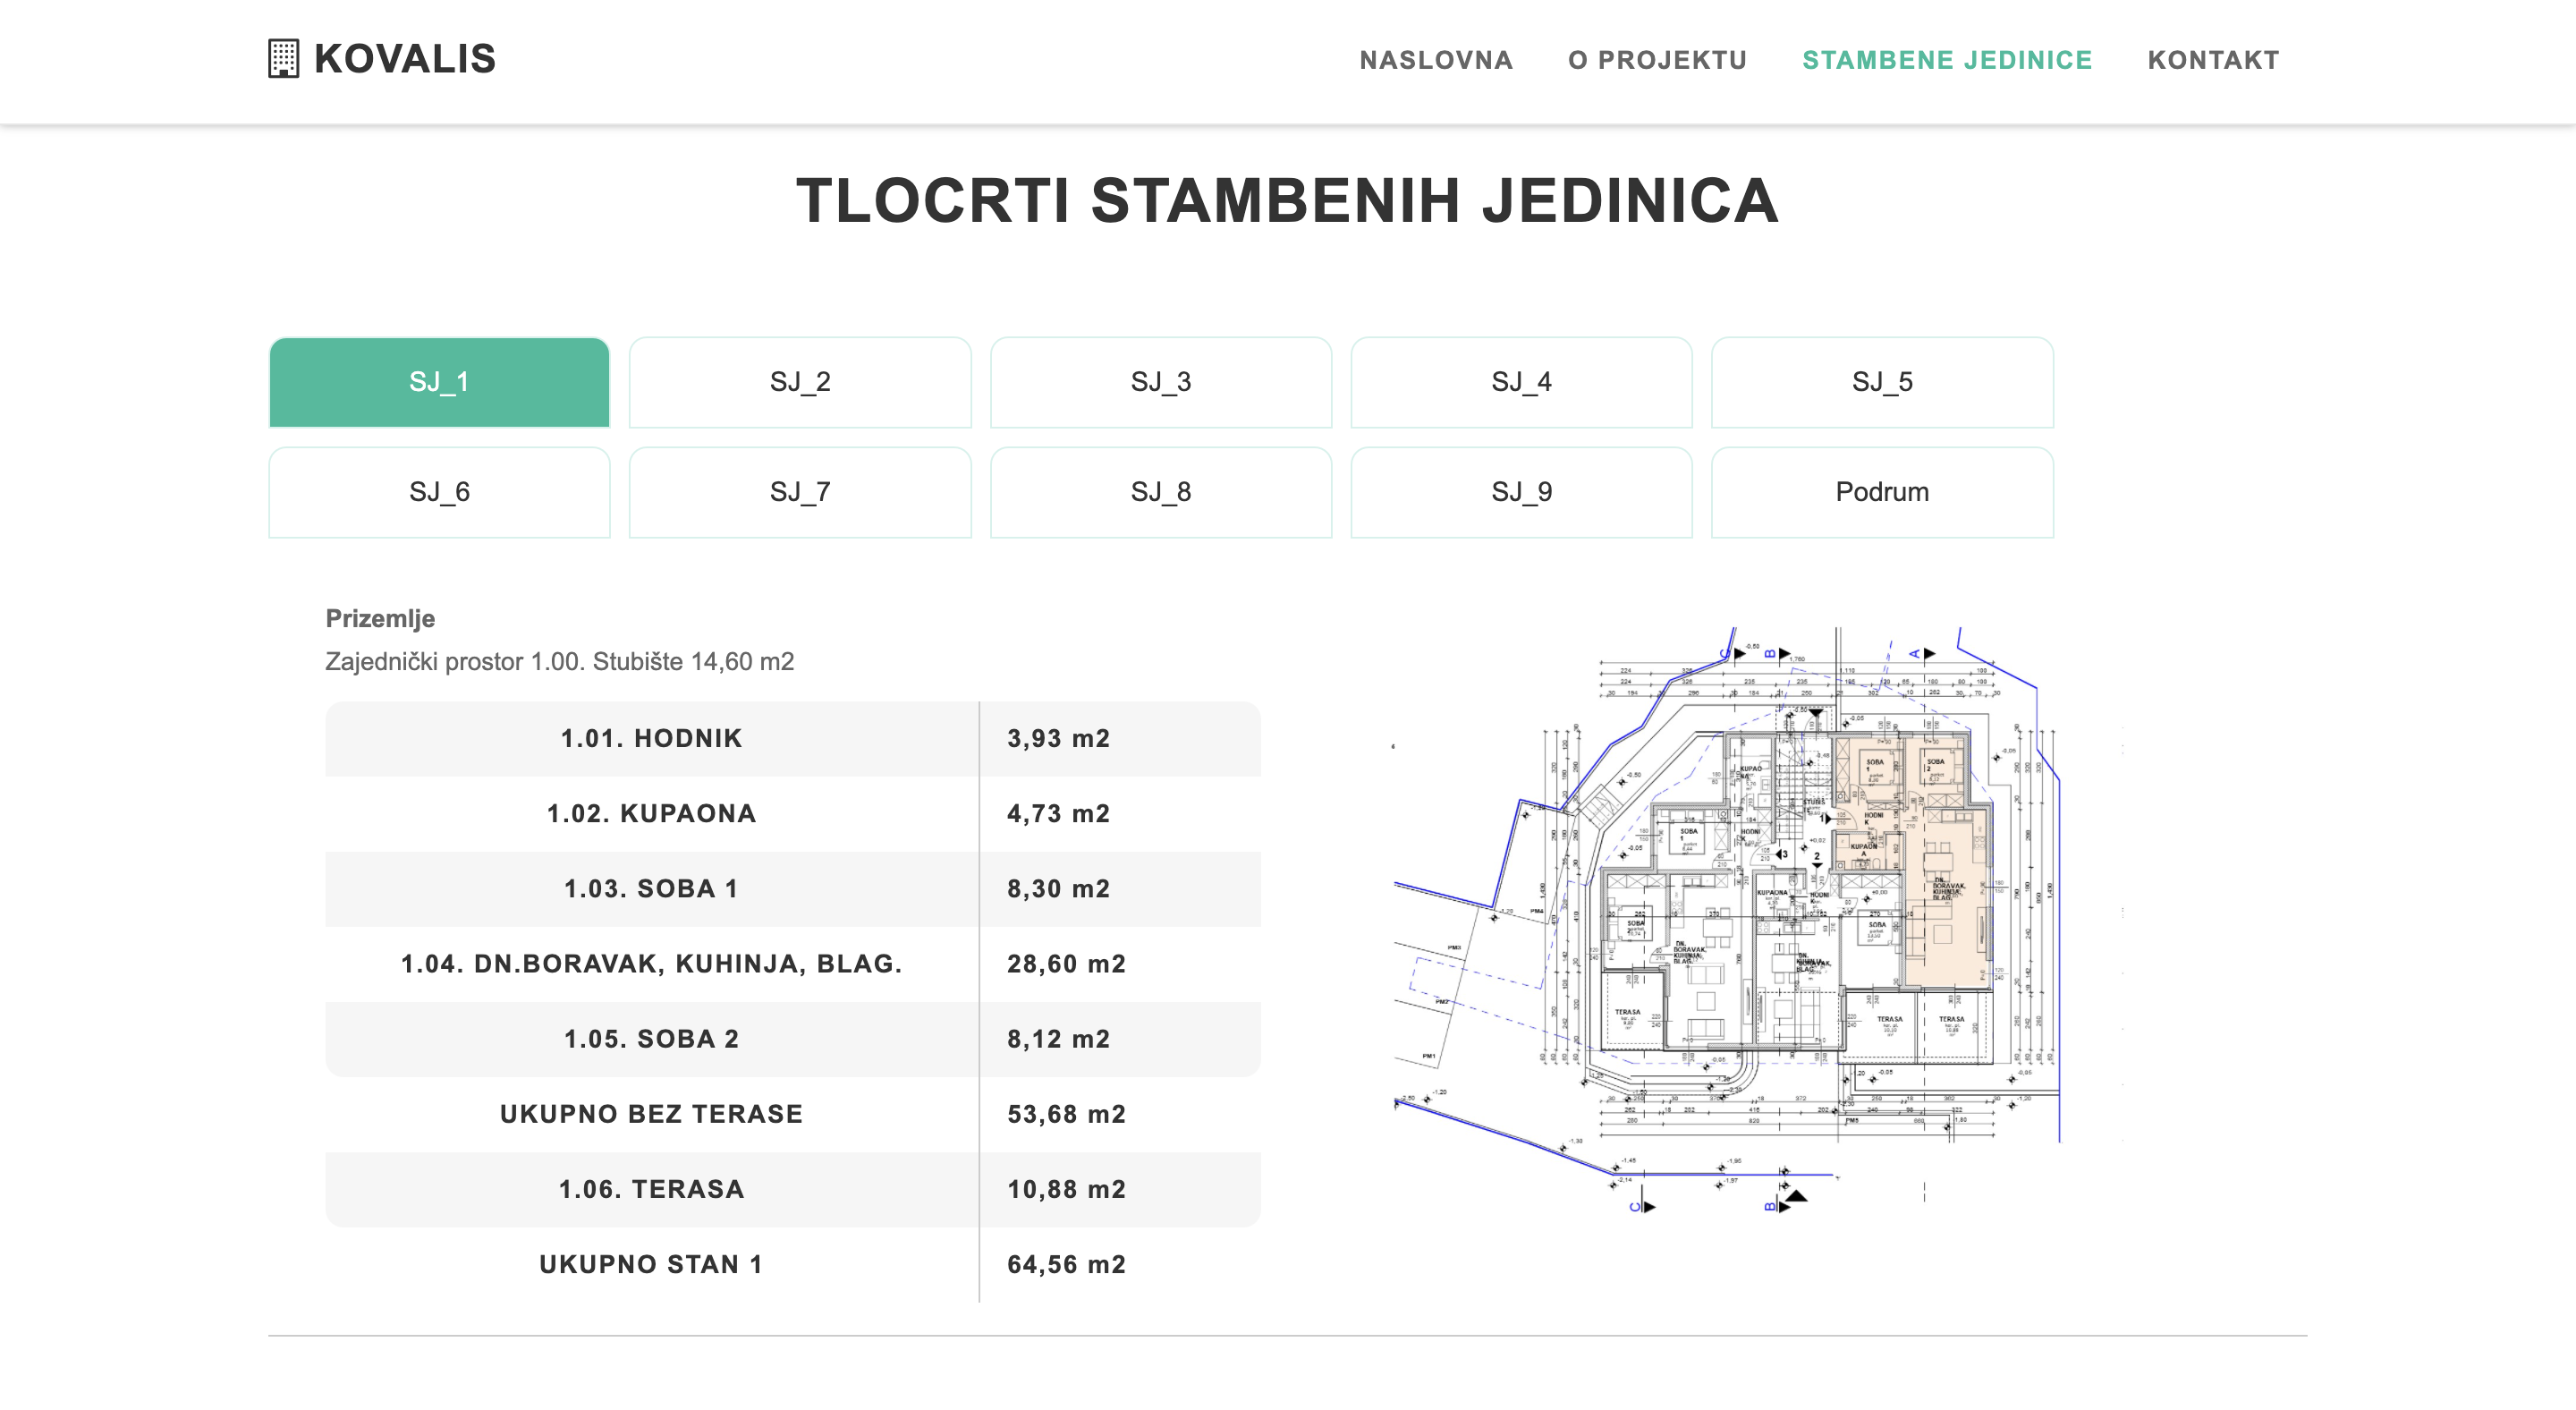This screenshot has width=2576, height=1410.
Task: Show the SJ_3 floor plan
Action: (1161, 382)
